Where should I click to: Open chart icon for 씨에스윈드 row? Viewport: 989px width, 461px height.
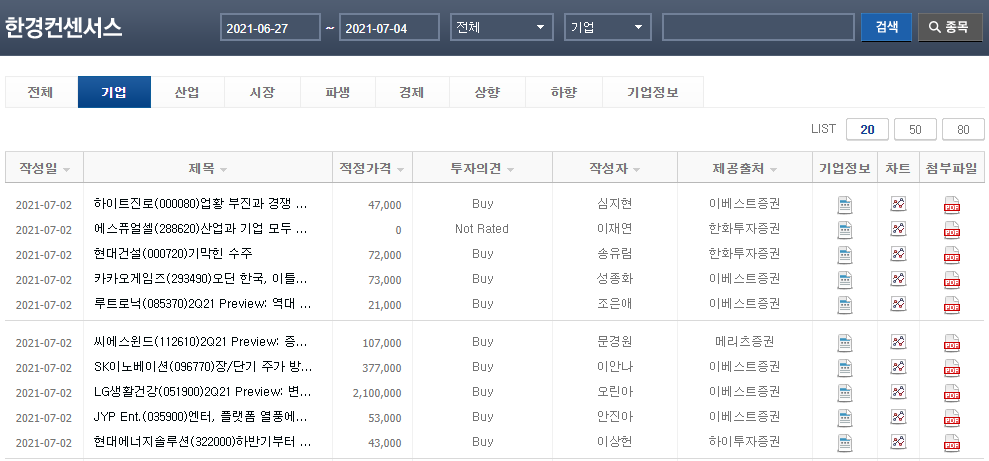click(898, 342)
